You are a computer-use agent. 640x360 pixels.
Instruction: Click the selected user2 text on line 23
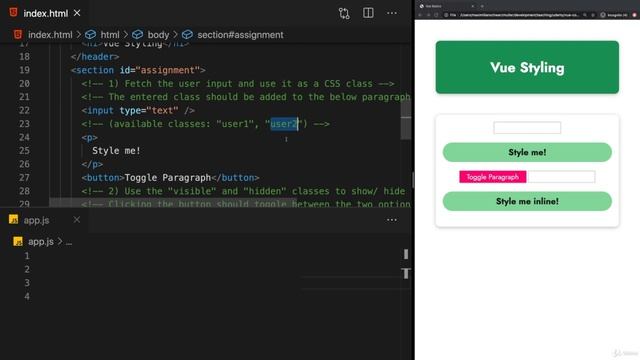pos(284,124)
